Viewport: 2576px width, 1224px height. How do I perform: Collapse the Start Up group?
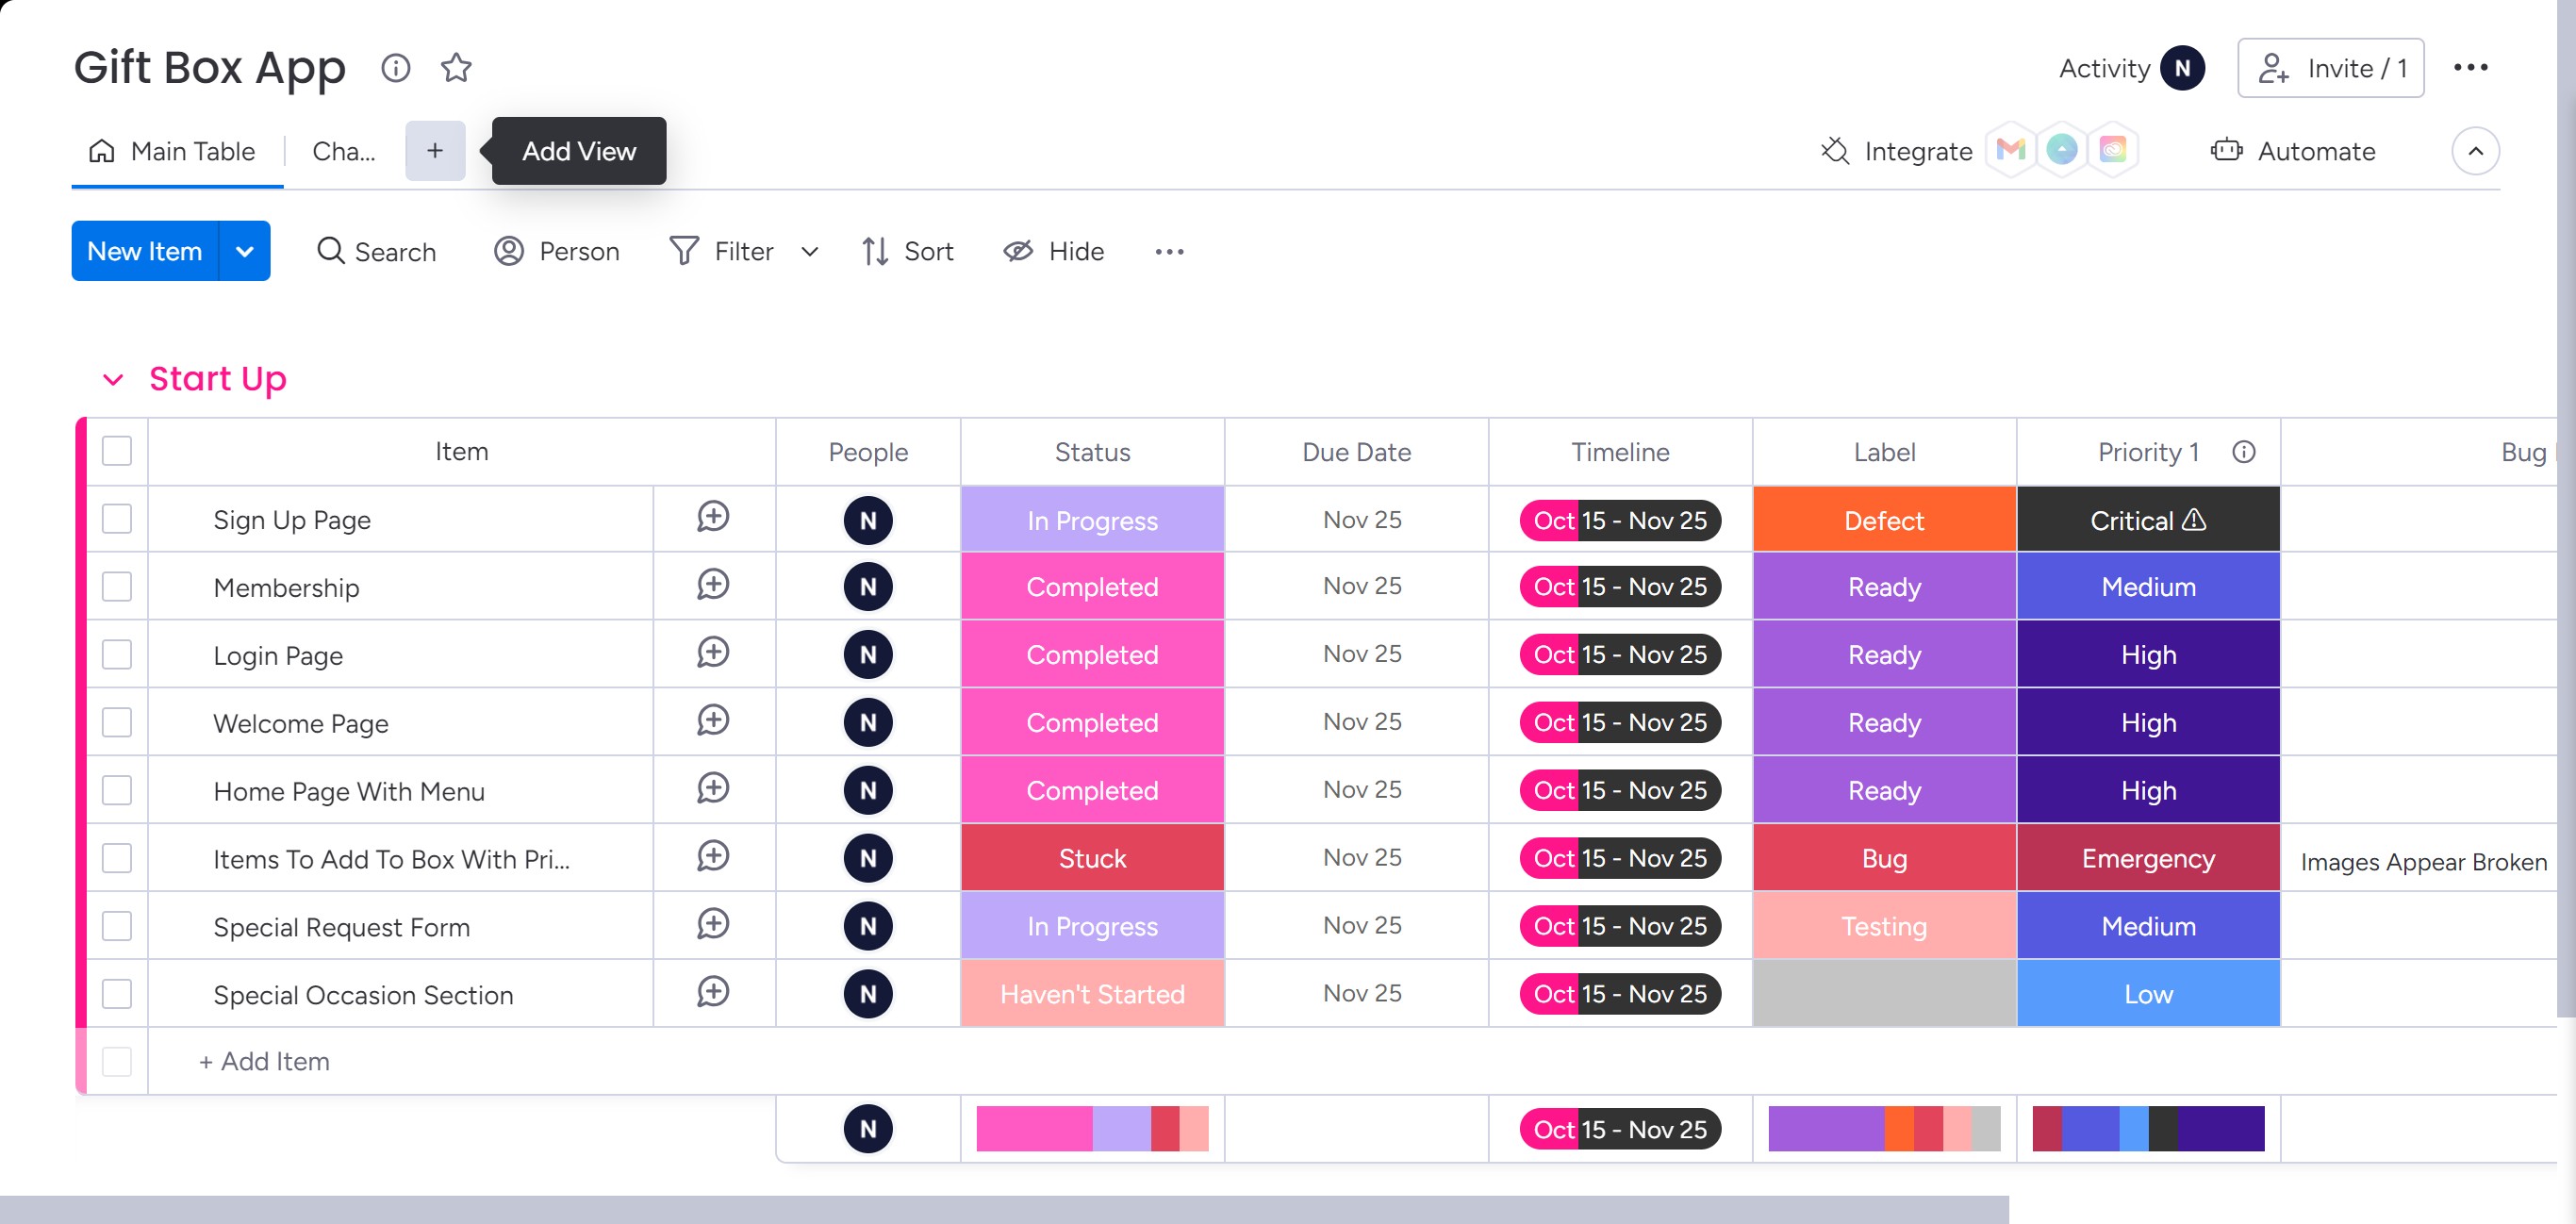[113, 379]
